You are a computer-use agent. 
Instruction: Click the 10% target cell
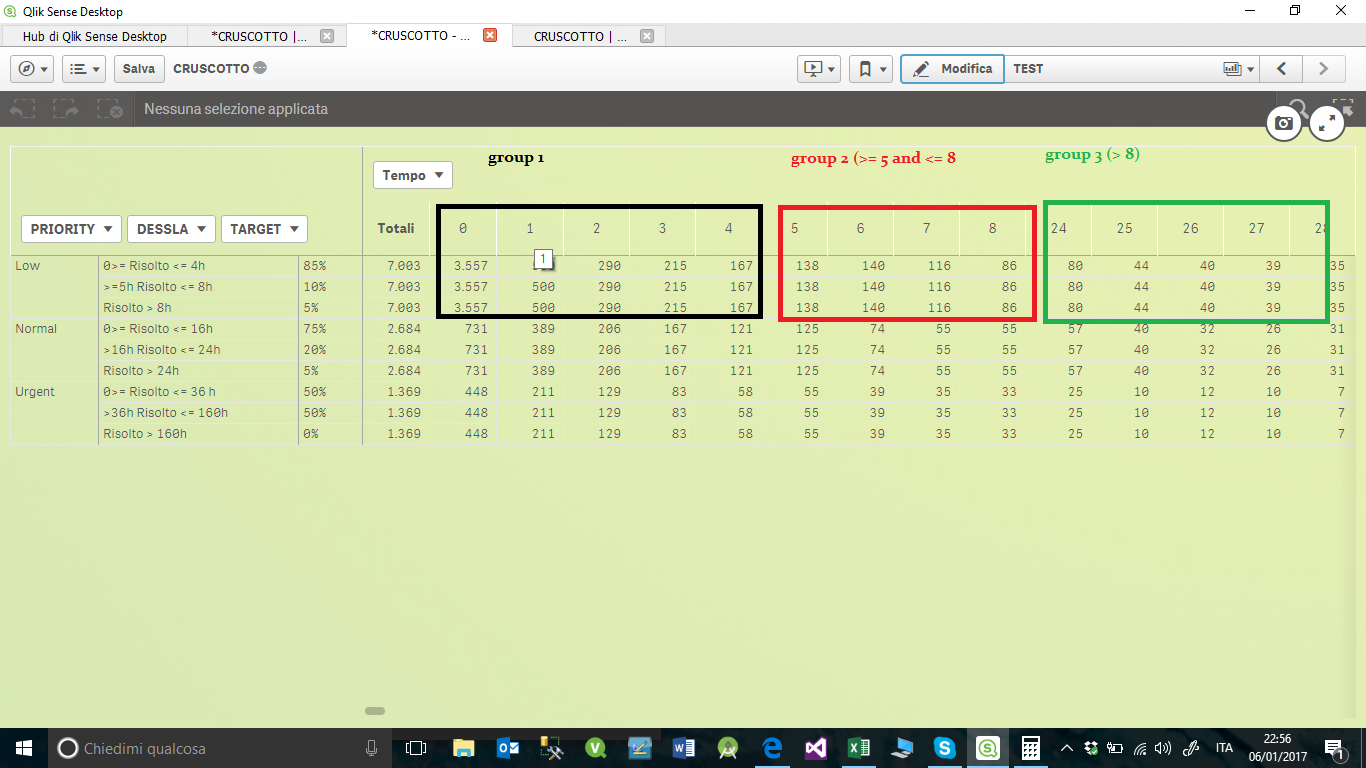315,286
